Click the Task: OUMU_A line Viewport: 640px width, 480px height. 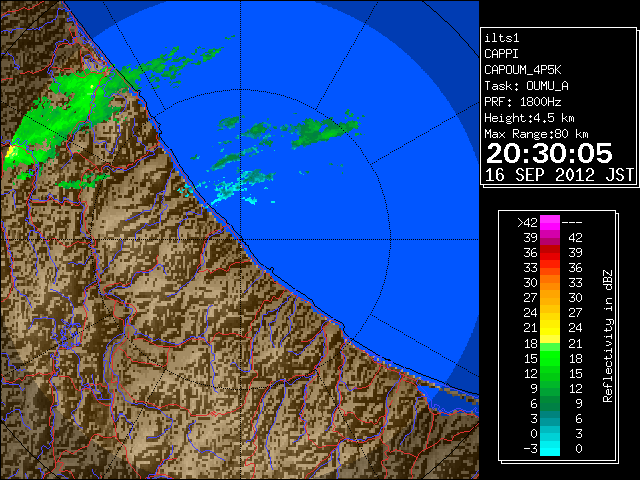(526, 86)
